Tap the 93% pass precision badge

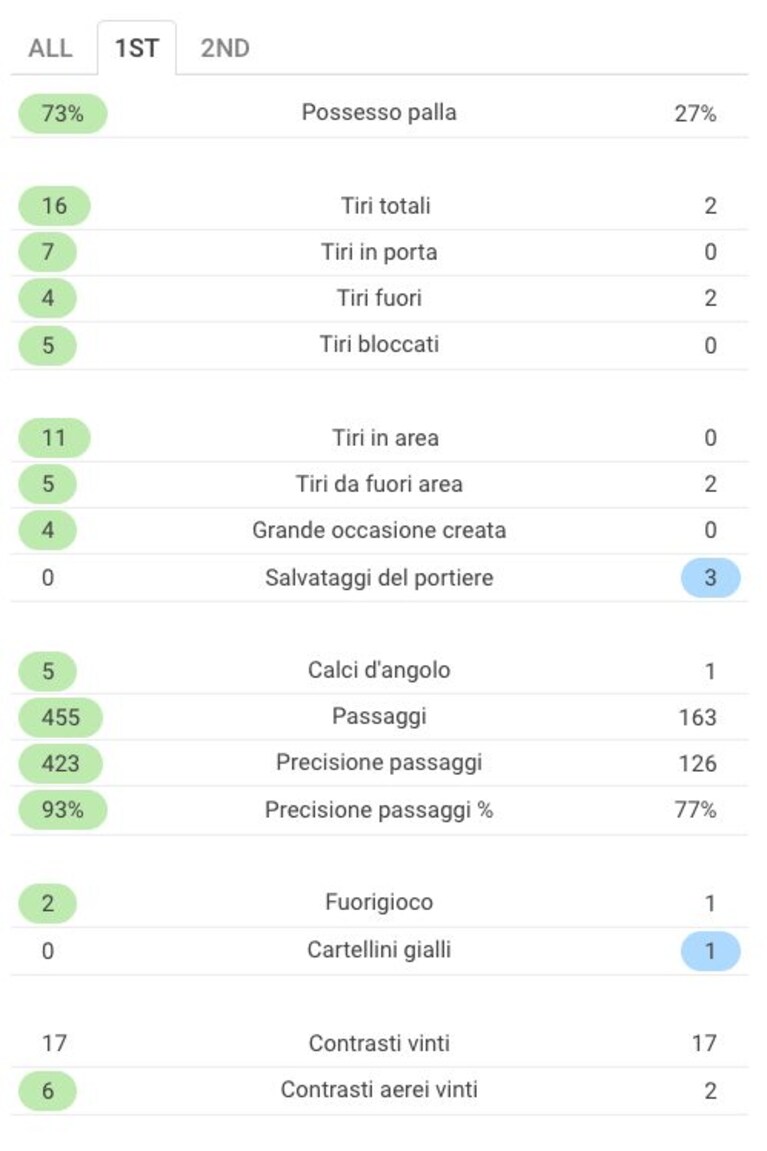[x=62, y=810]
